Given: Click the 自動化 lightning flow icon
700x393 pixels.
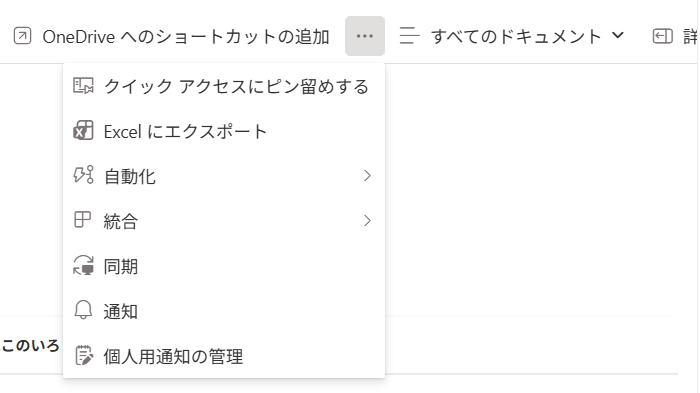Looking at the screenshot, I should (83, 175).
